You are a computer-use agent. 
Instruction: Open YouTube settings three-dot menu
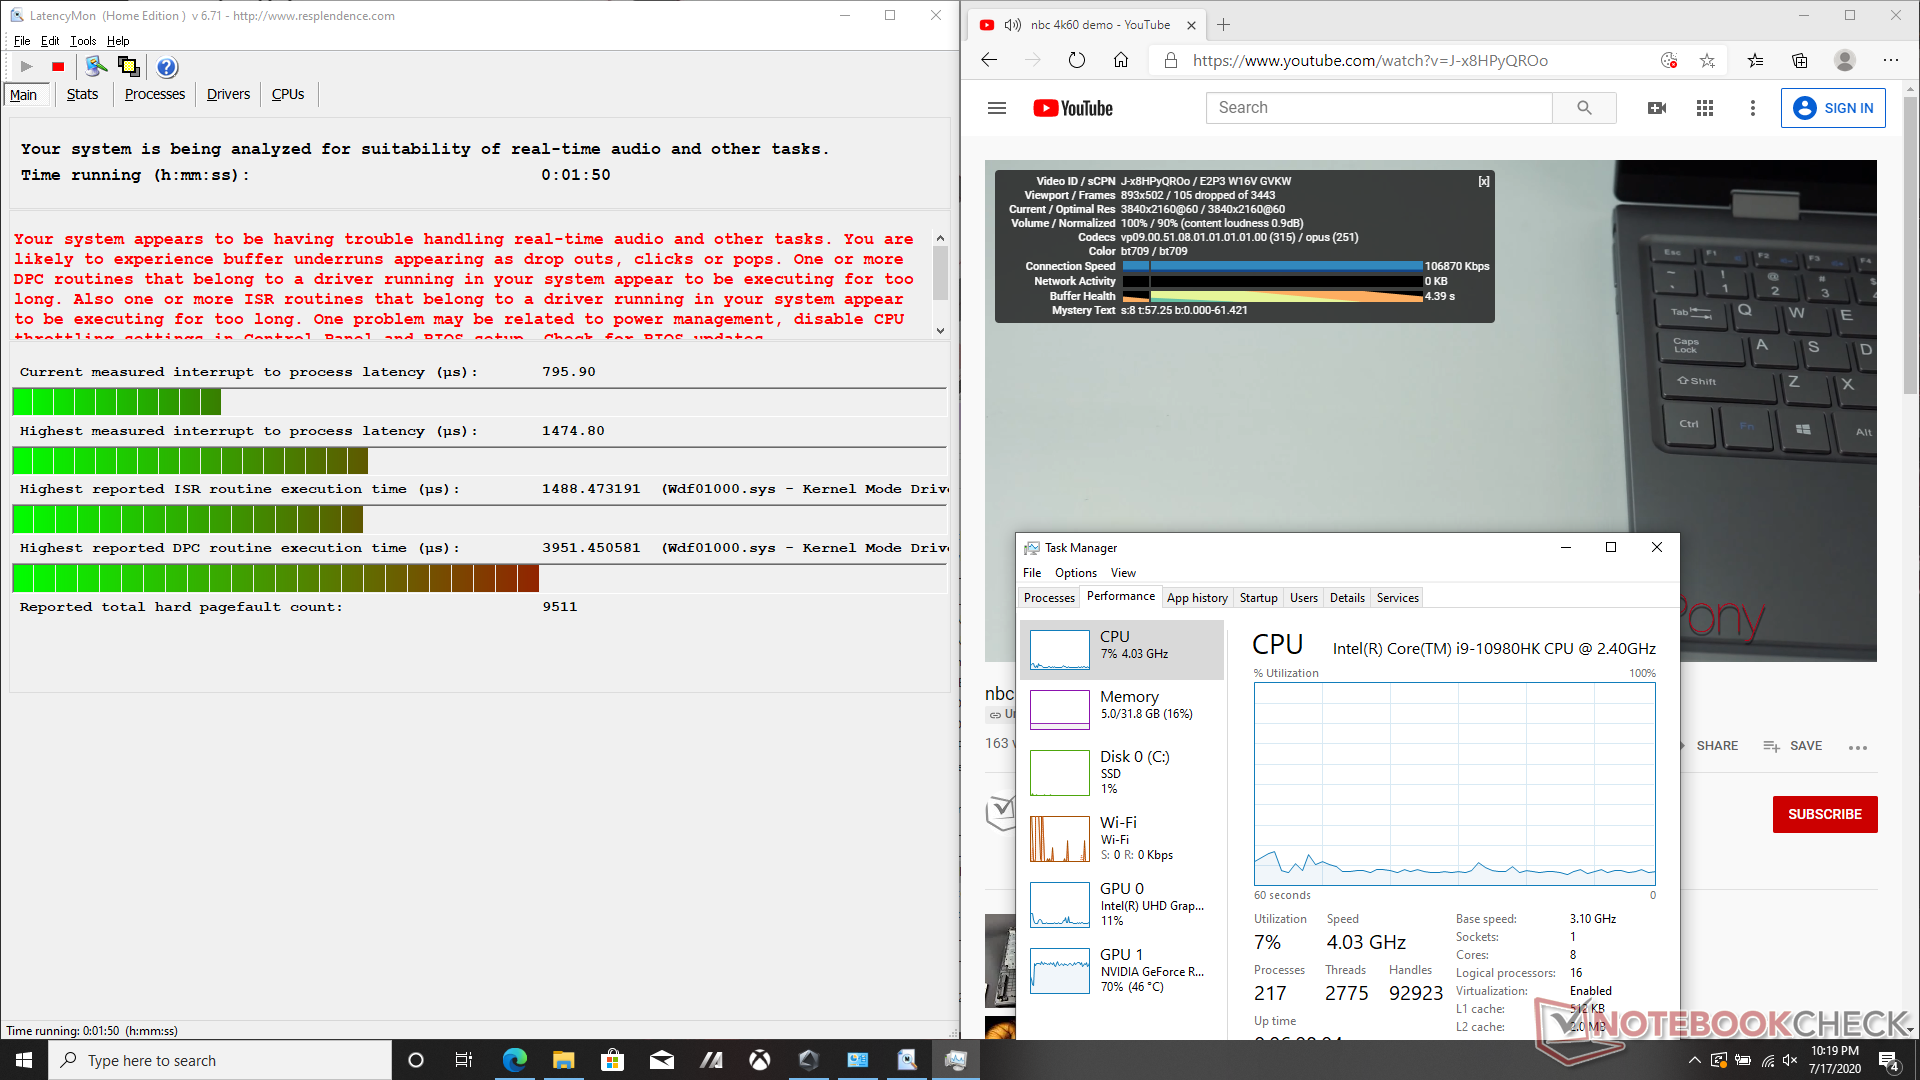[1752, 108]
